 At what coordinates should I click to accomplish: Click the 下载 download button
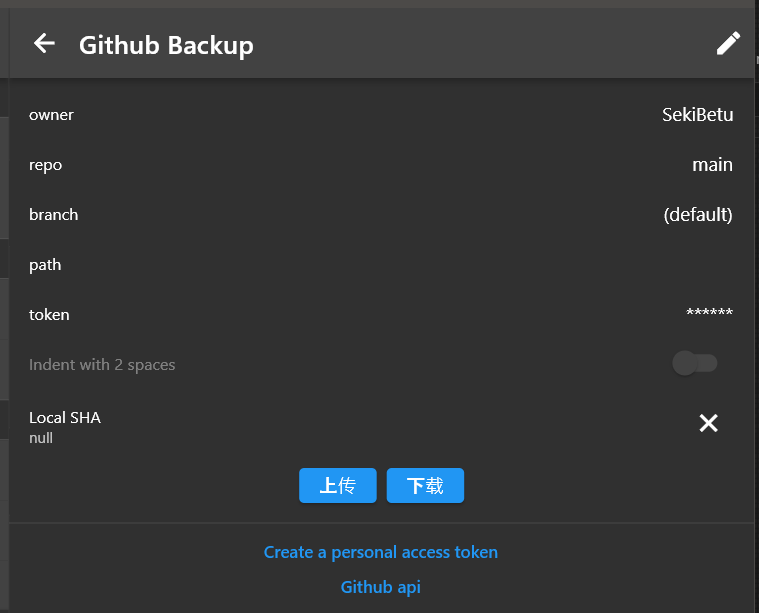(x=425, y=485)
